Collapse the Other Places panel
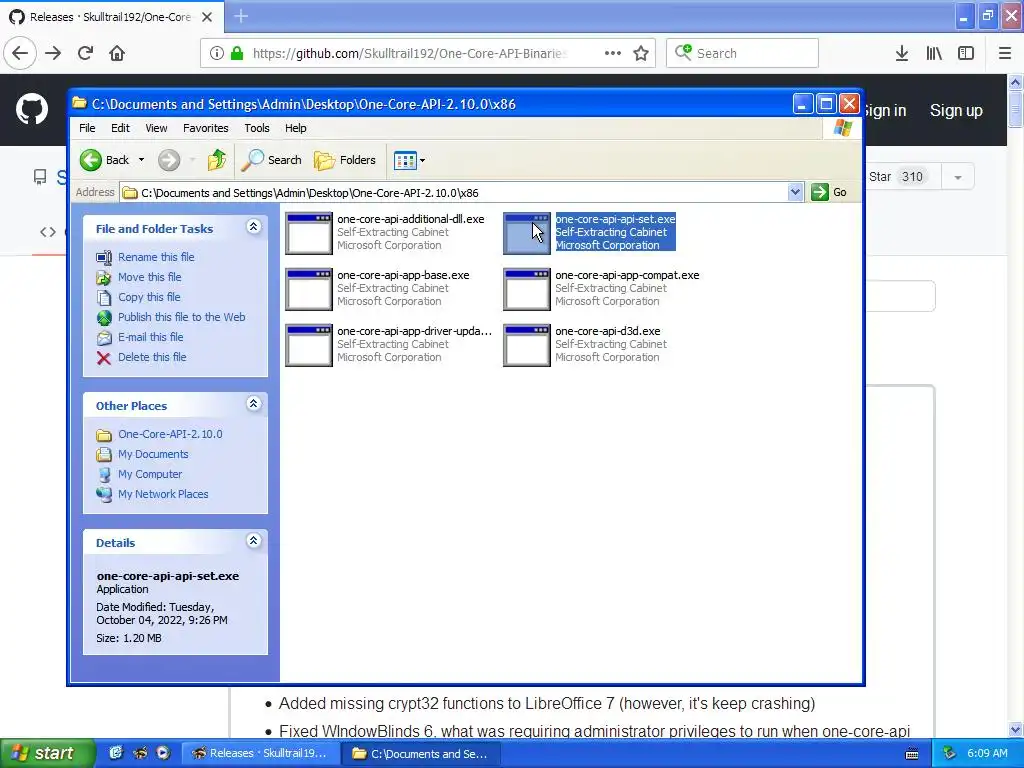Image resolution: width=1024 pixels, height=768 pixels. 253,404
